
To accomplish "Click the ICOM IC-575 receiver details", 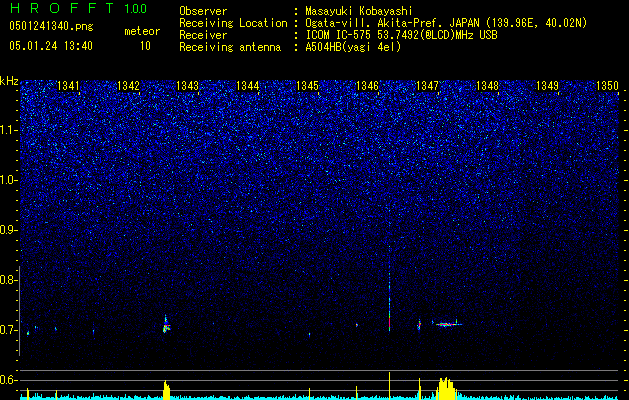I will point(401,35).
